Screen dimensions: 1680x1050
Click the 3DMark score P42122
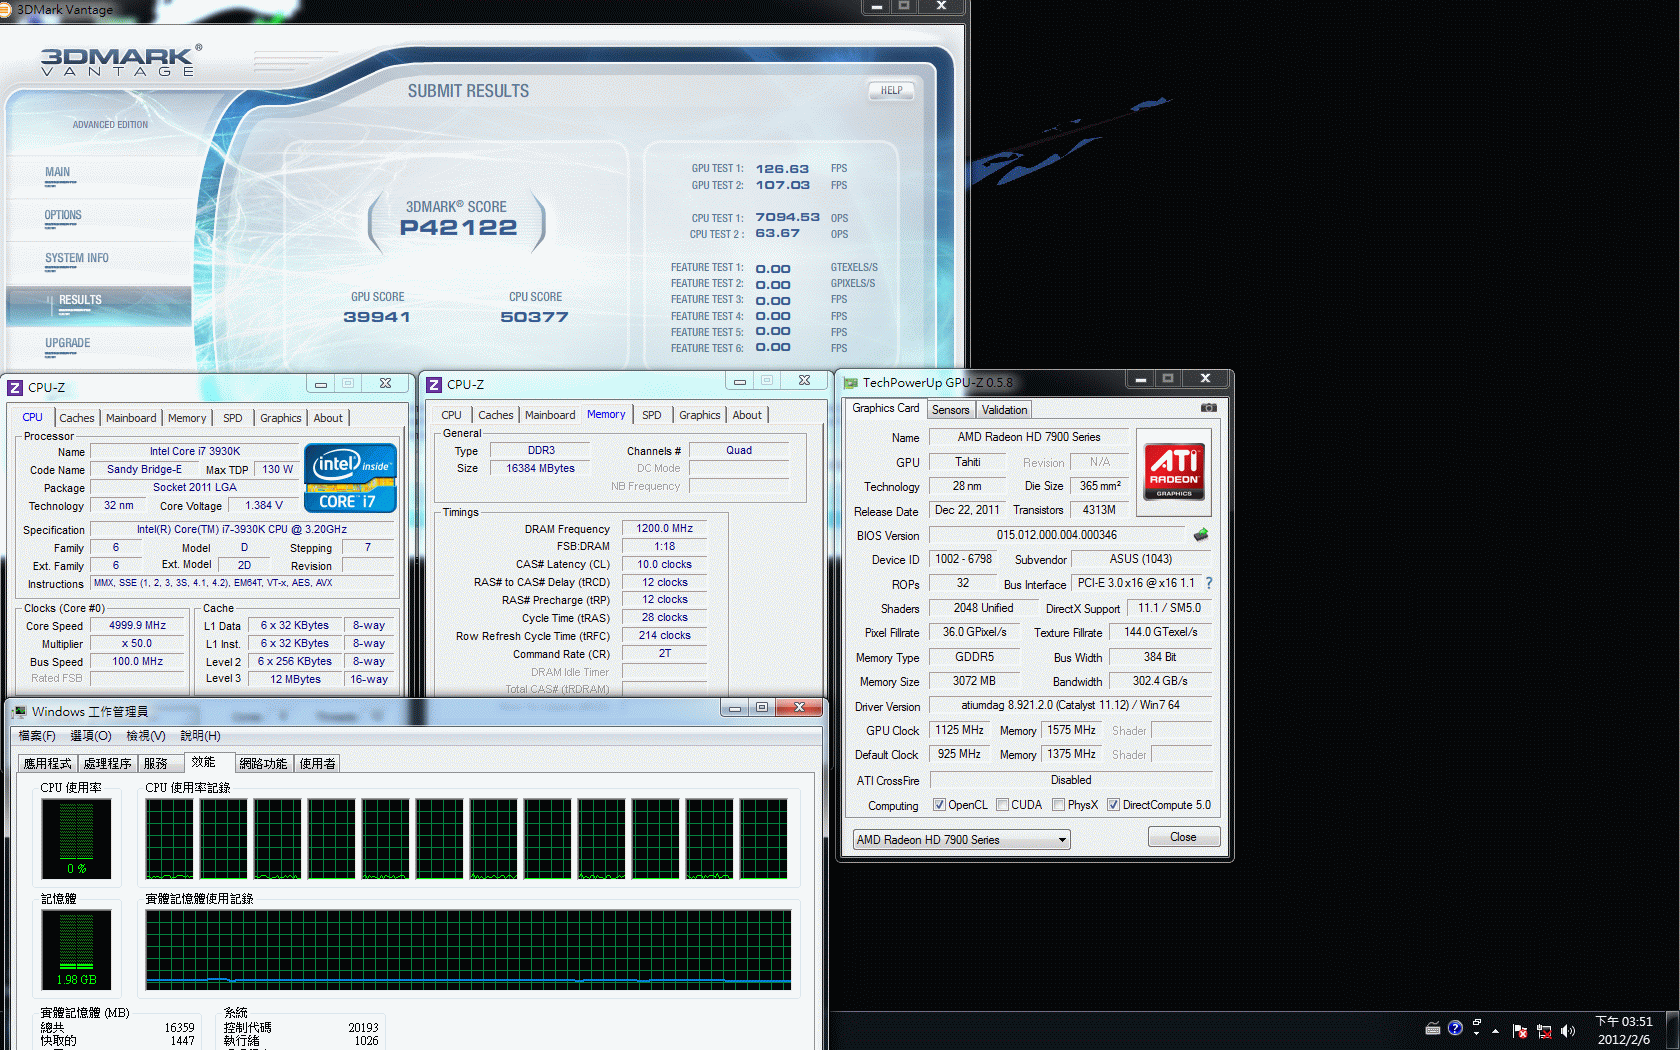(458, 228)
